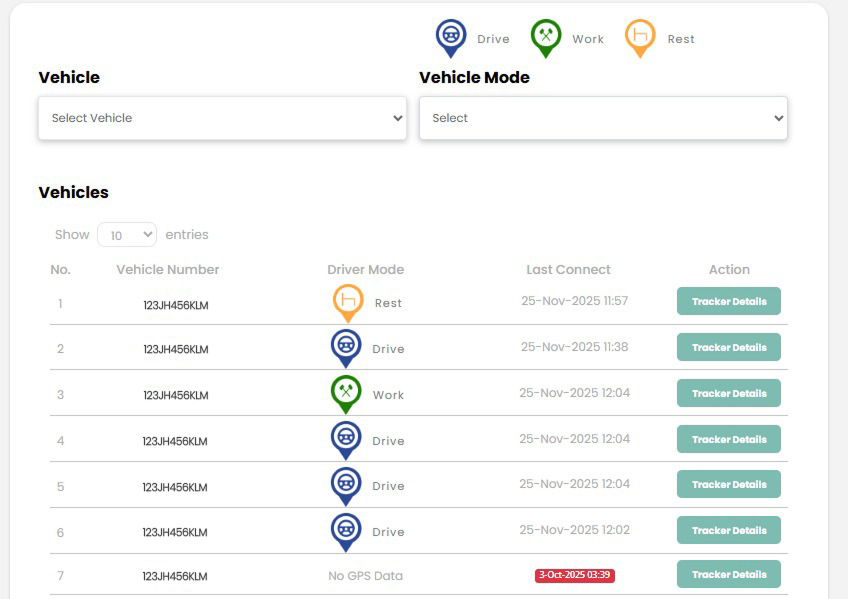
Task: Click the Action column header
Action: (729, 269)
